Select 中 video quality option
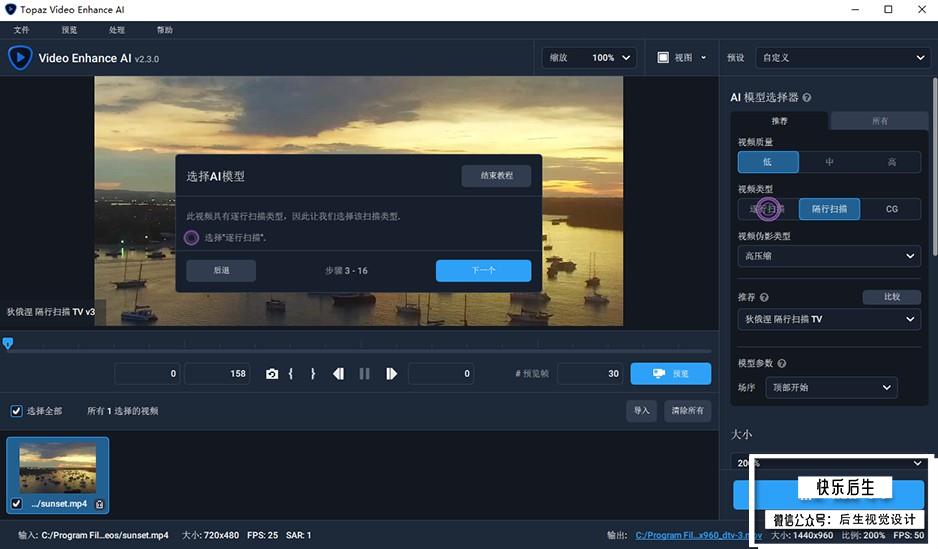The image size is (938, 549). [829, 162]
